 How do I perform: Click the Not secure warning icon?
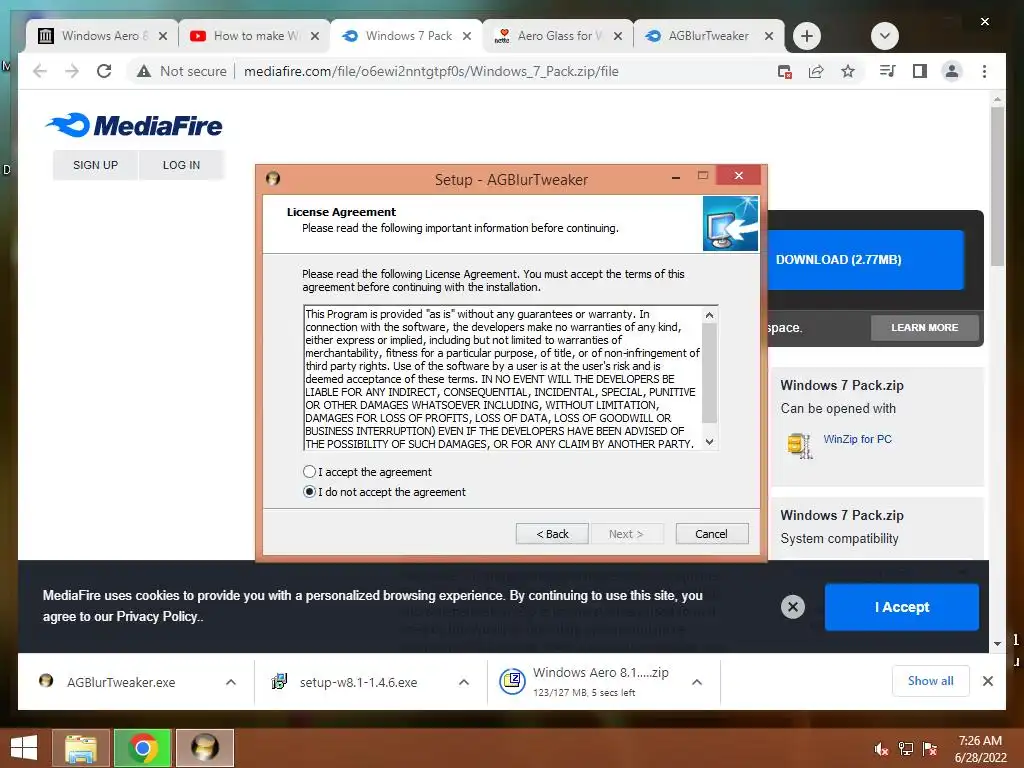click(x=144, y=71)
